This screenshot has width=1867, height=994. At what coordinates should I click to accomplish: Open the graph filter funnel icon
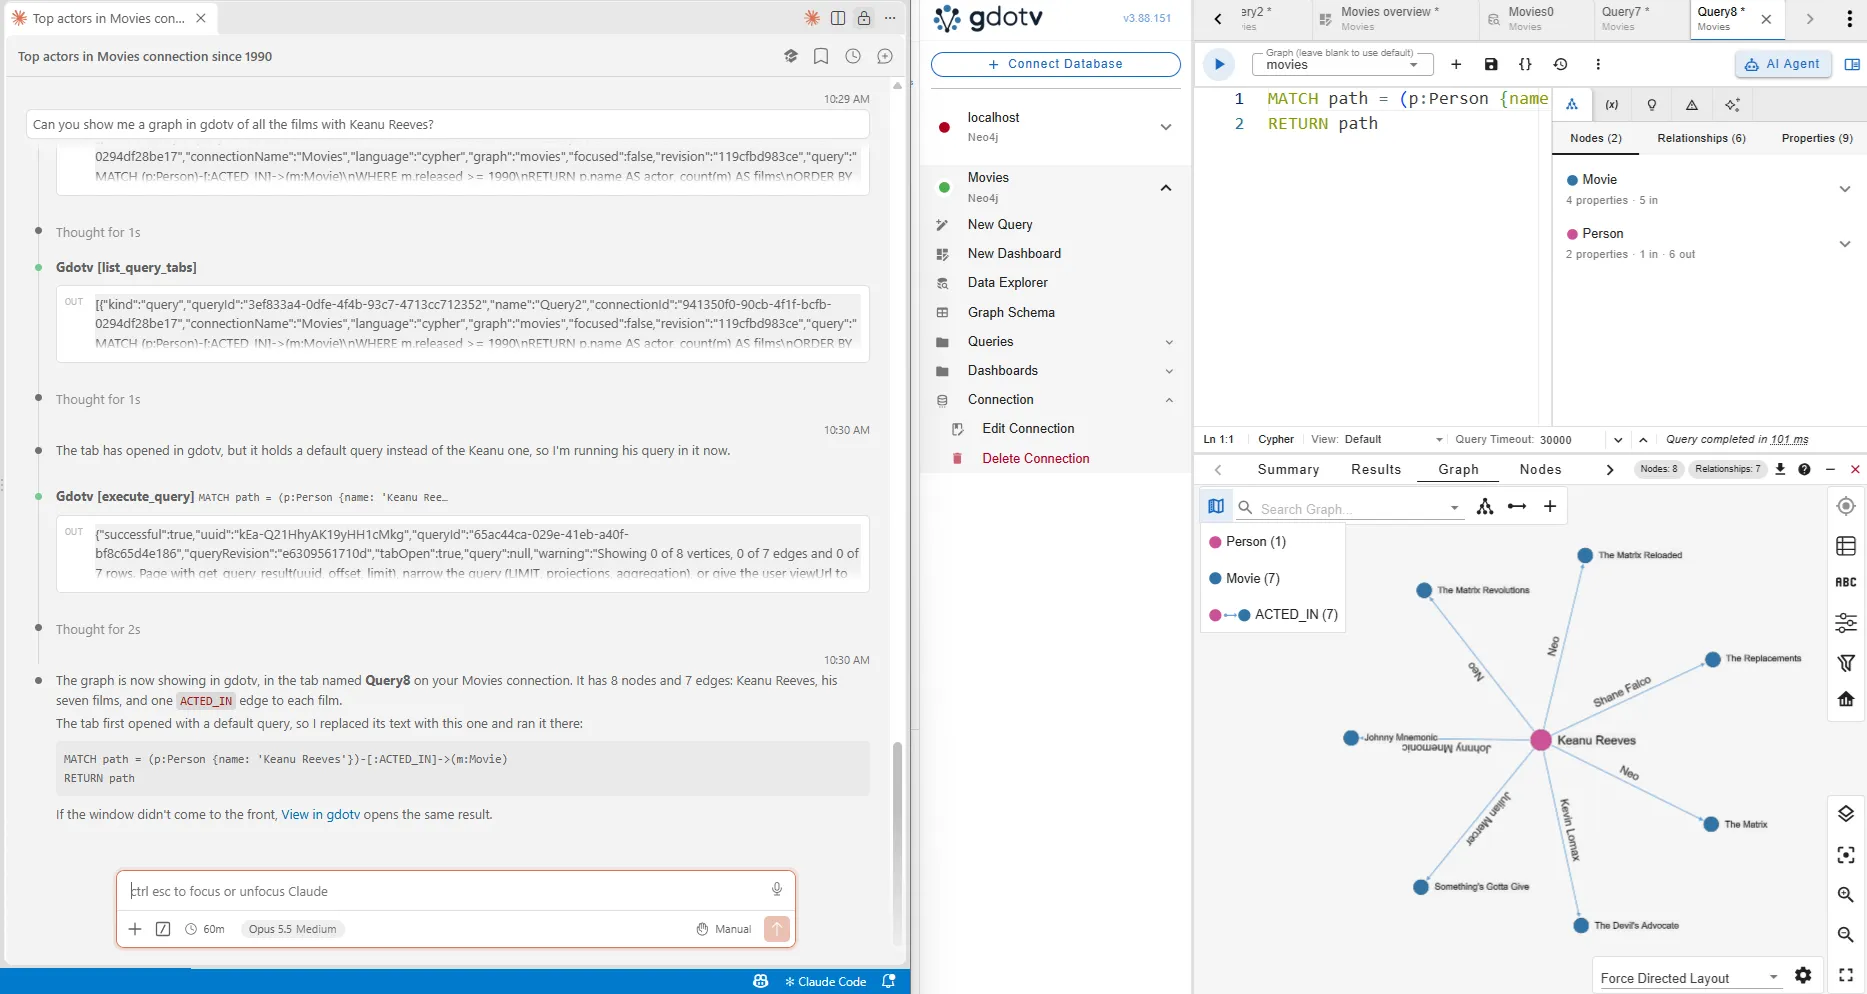coord(1846,662)
